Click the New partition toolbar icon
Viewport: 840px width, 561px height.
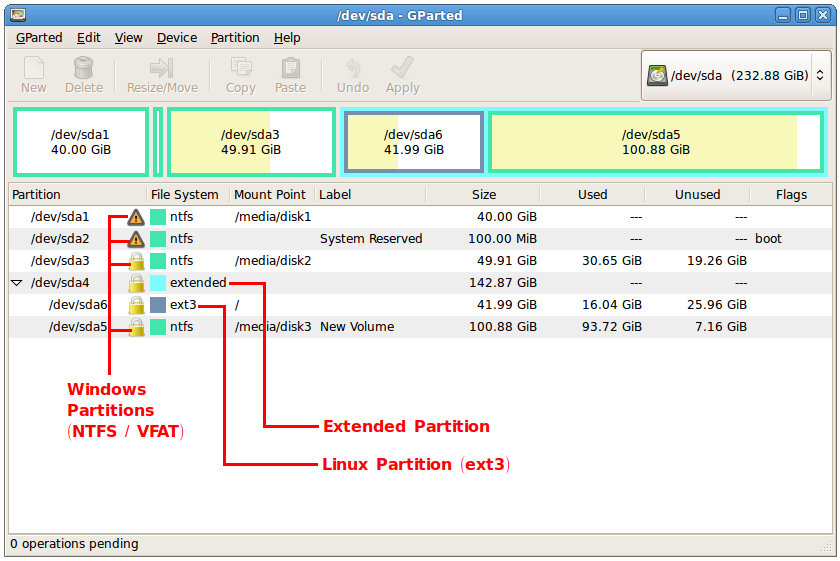pos(34,68)
